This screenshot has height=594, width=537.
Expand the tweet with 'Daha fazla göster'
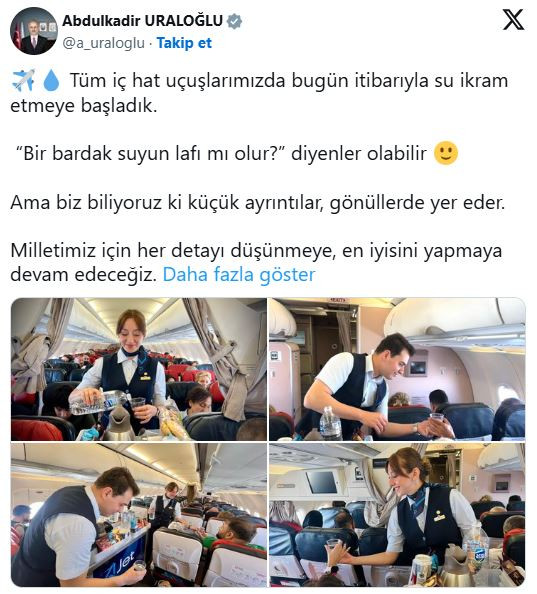(239, 275)
